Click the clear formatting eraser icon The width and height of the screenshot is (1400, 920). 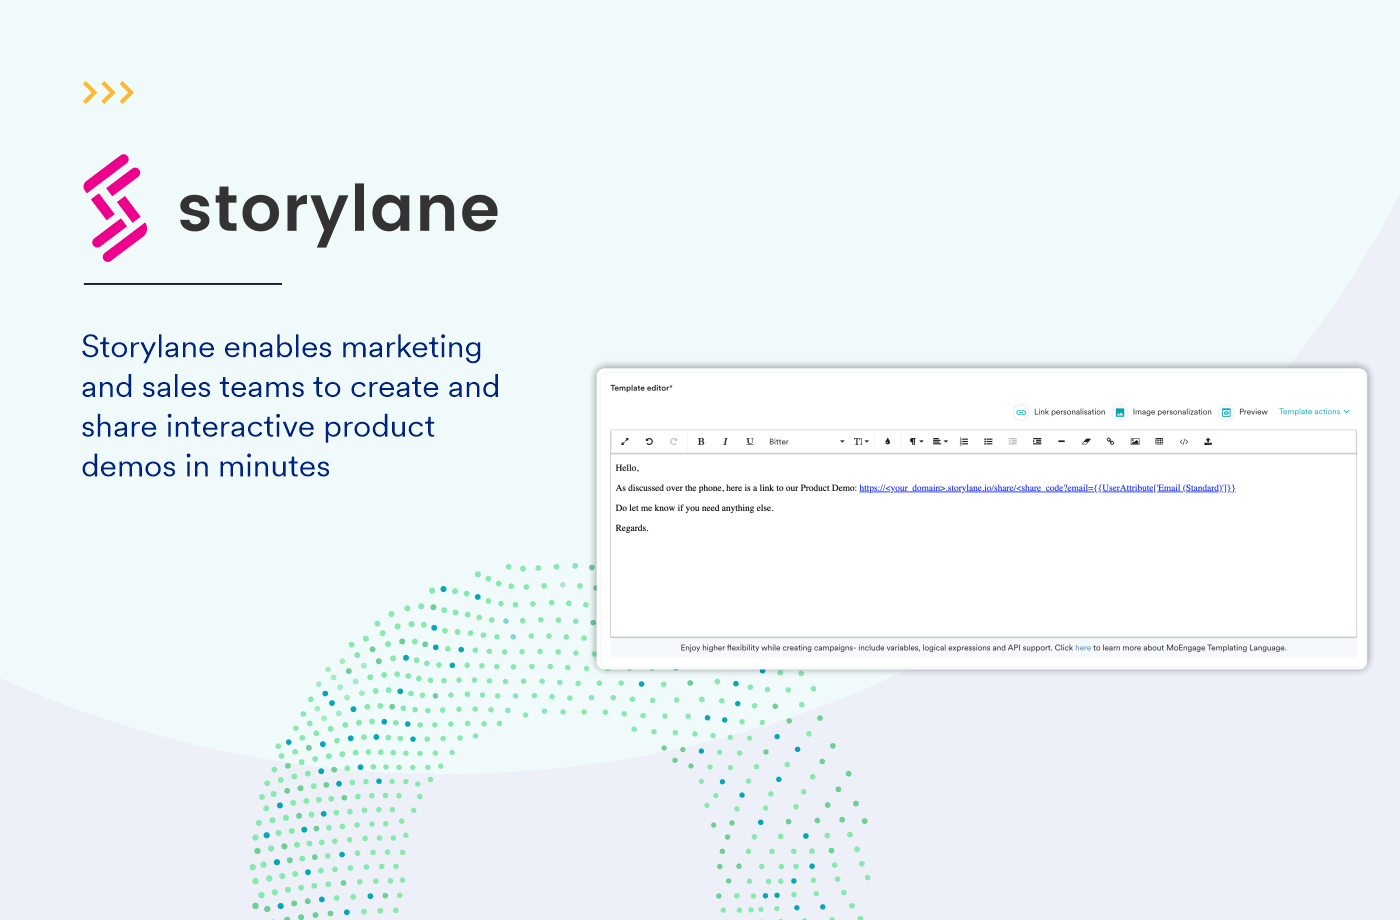point(1086,441)
